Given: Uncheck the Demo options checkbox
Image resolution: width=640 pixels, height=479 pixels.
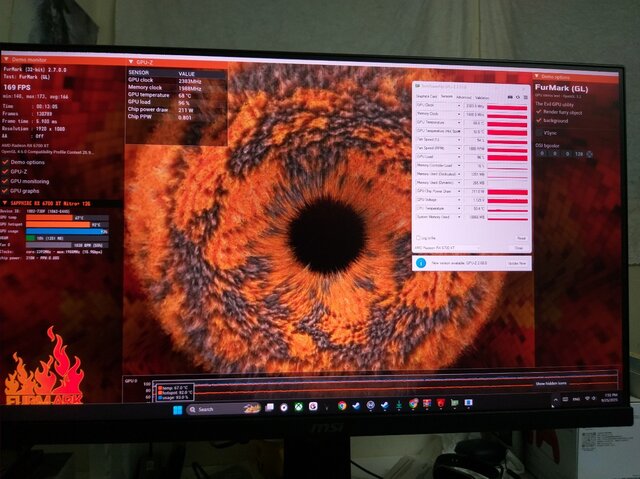Looking at the screenshot, I should tap(5, 162).
